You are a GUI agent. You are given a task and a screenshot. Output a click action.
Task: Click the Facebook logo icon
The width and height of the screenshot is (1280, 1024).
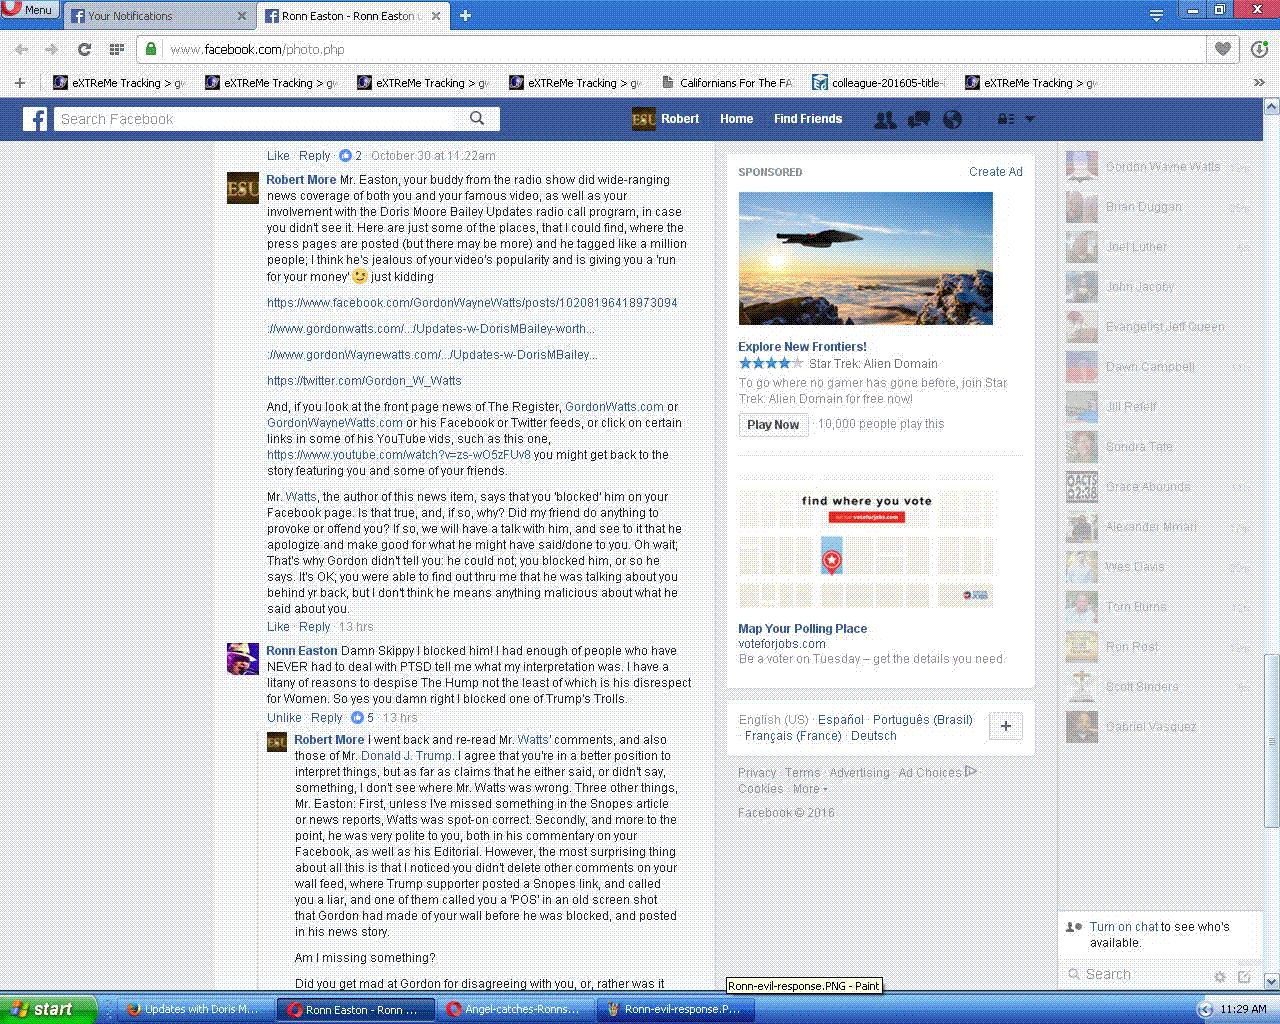(35, 119)
